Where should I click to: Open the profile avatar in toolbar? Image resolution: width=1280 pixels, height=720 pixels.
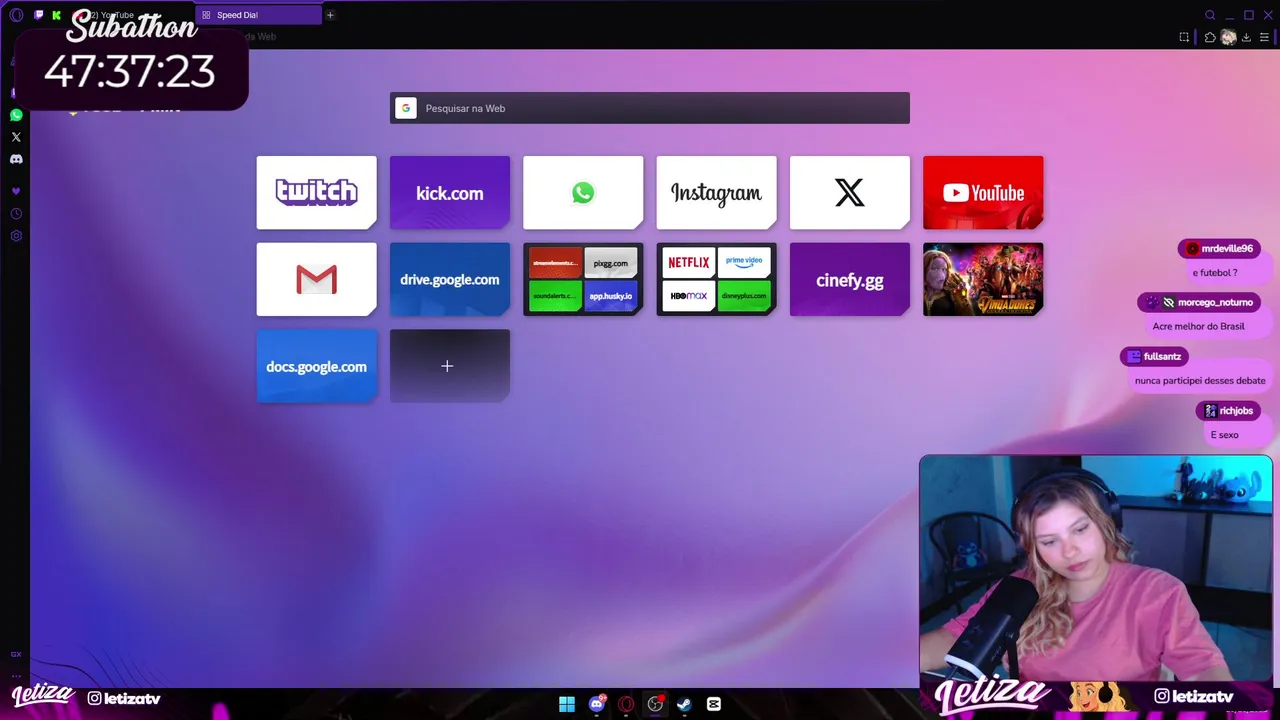tap(1228, 37)
